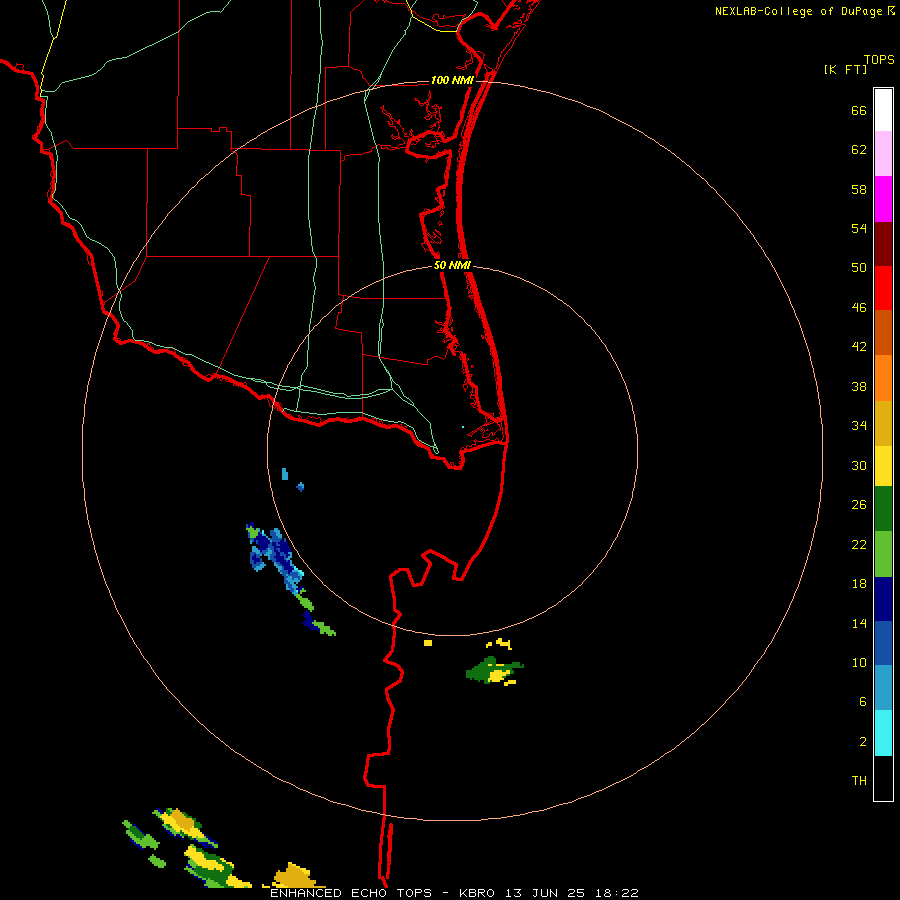This screenshot has height=900, width=900.
Task: Click the 50 value on the scale
Action: pyautogui.click(x=859, y=267)
